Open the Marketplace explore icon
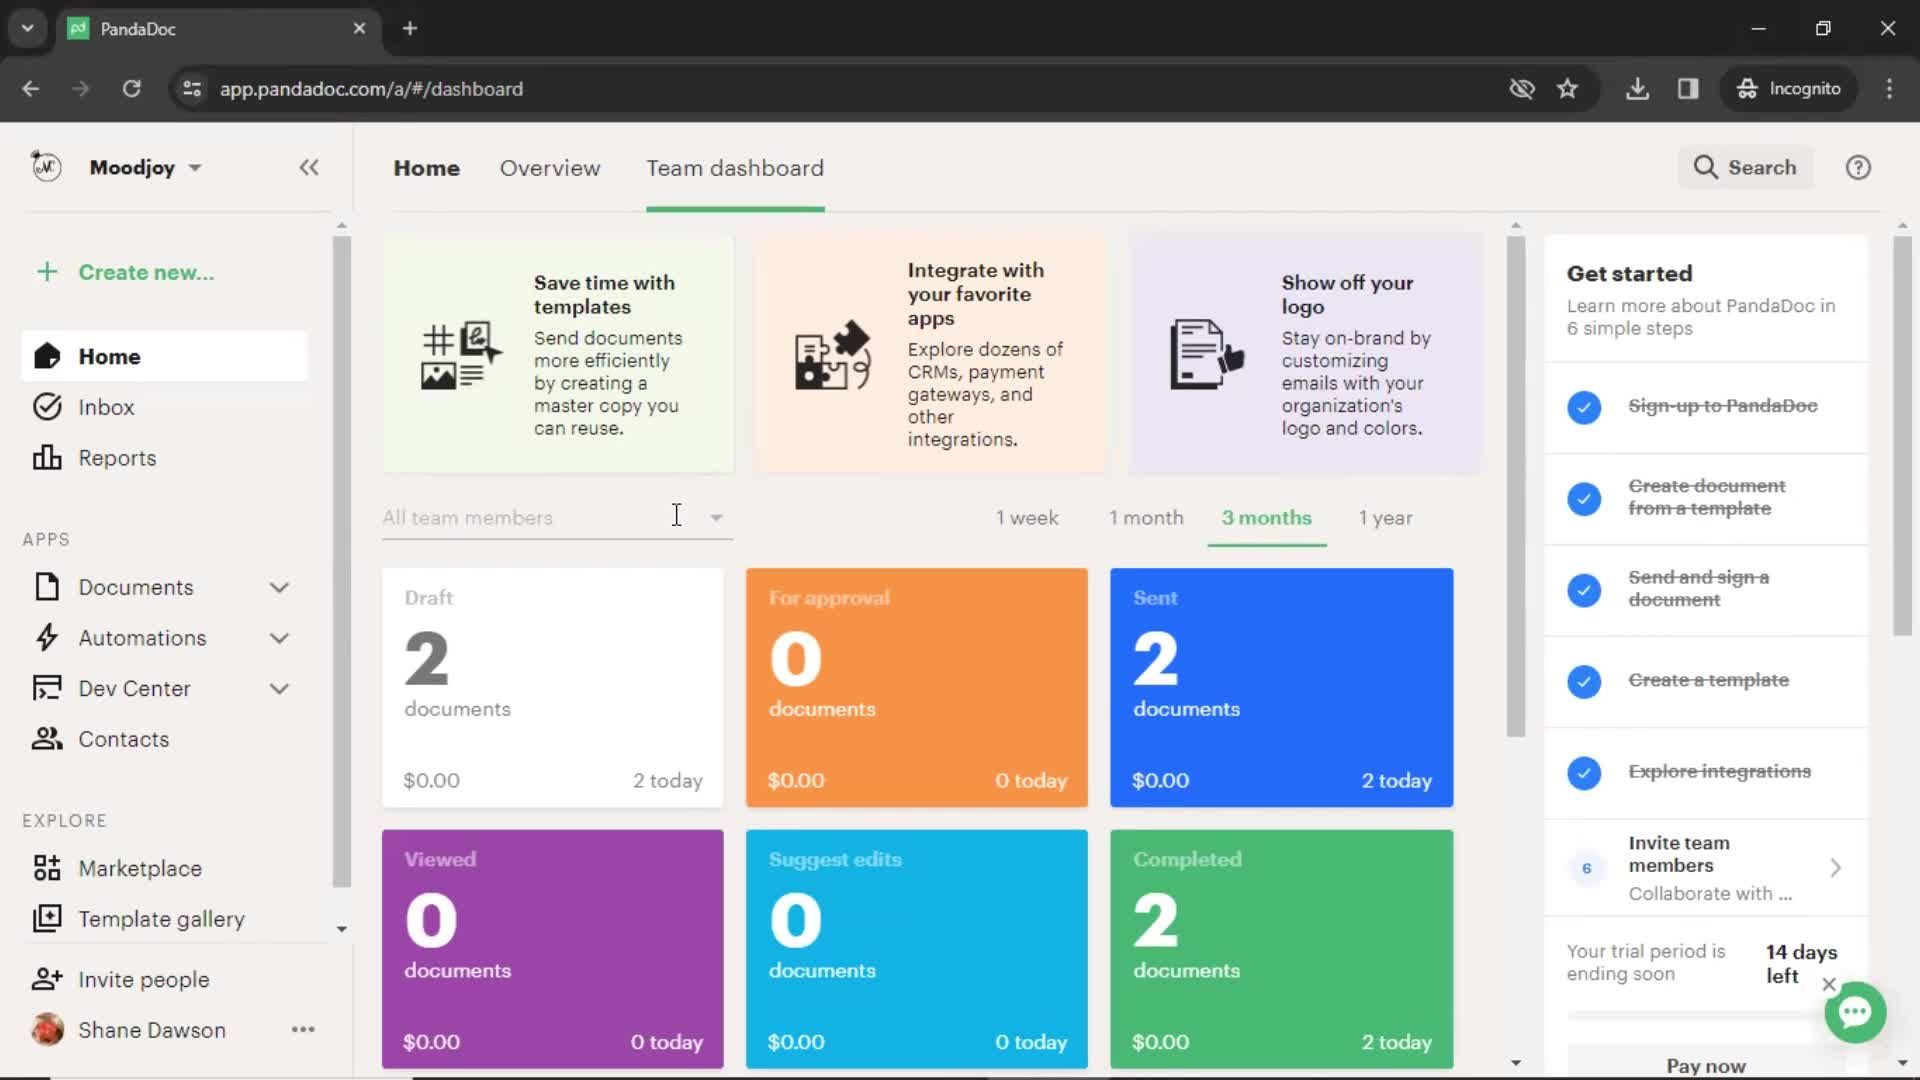The height and width of the screenshot is (1080, 1920). click(46, 868)
